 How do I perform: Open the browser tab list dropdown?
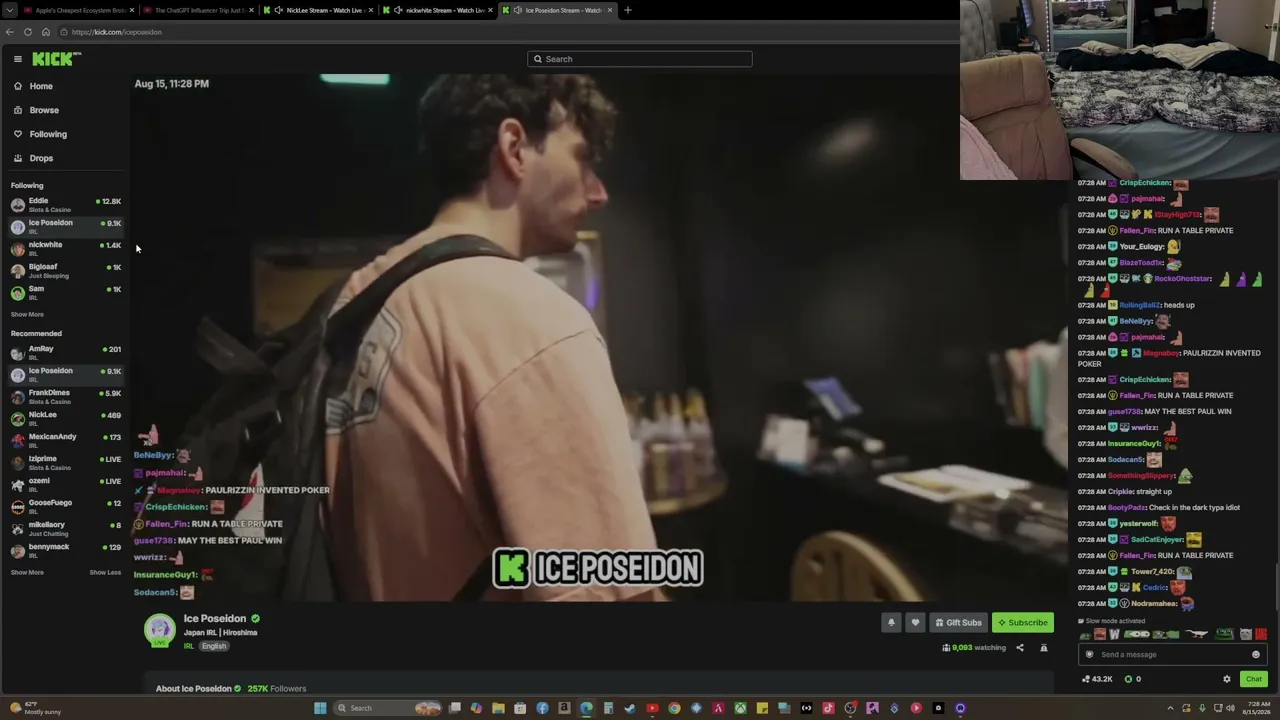[10, 10]
